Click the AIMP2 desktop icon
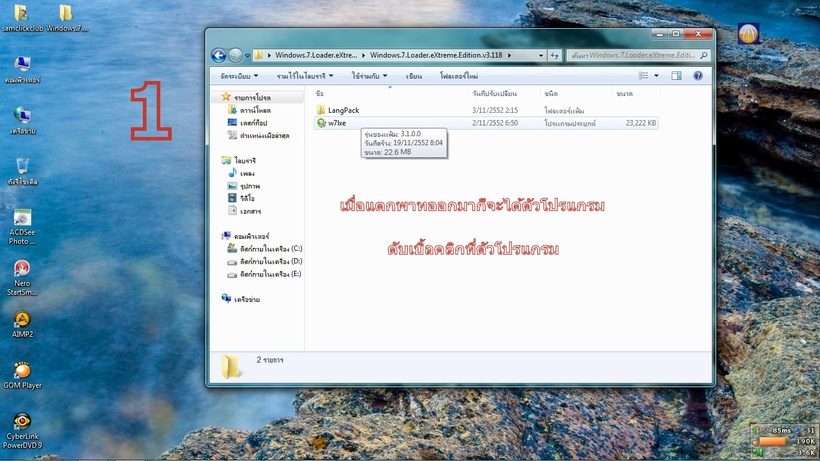820x461 pixels. pos(22,324)
